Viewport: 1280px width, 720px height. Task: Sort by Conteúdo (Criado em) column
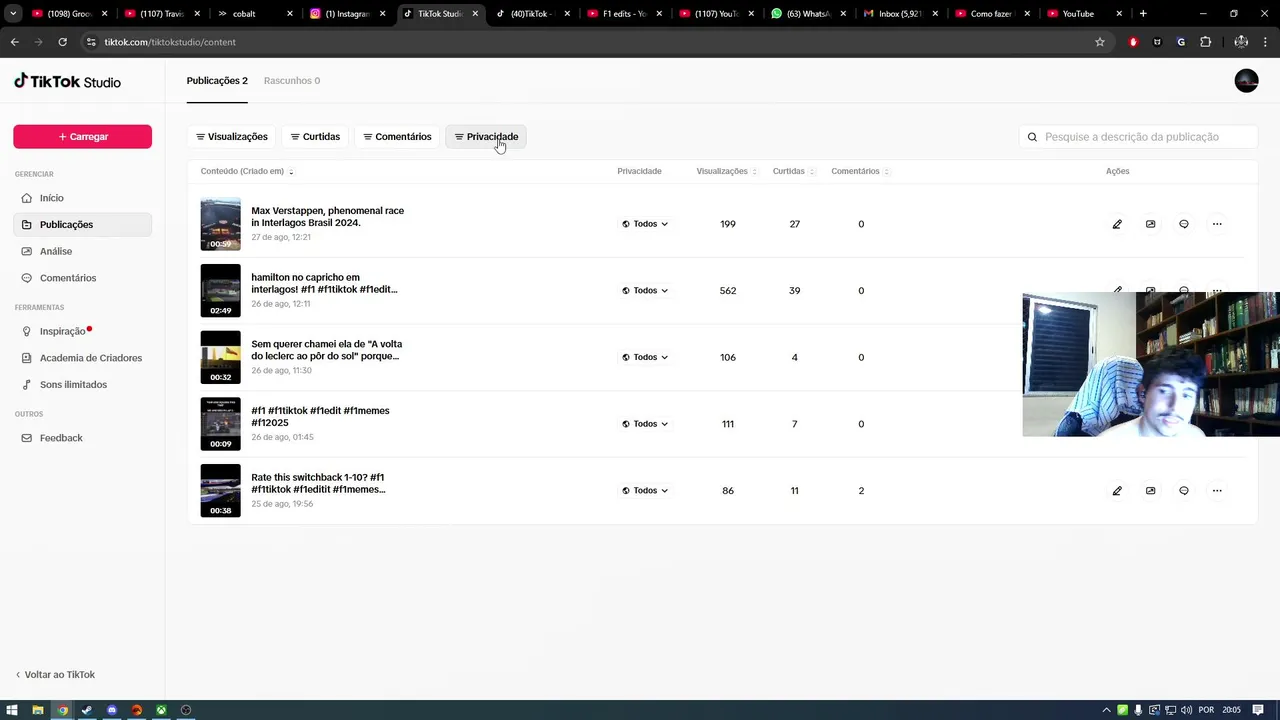tap(247, 171)
